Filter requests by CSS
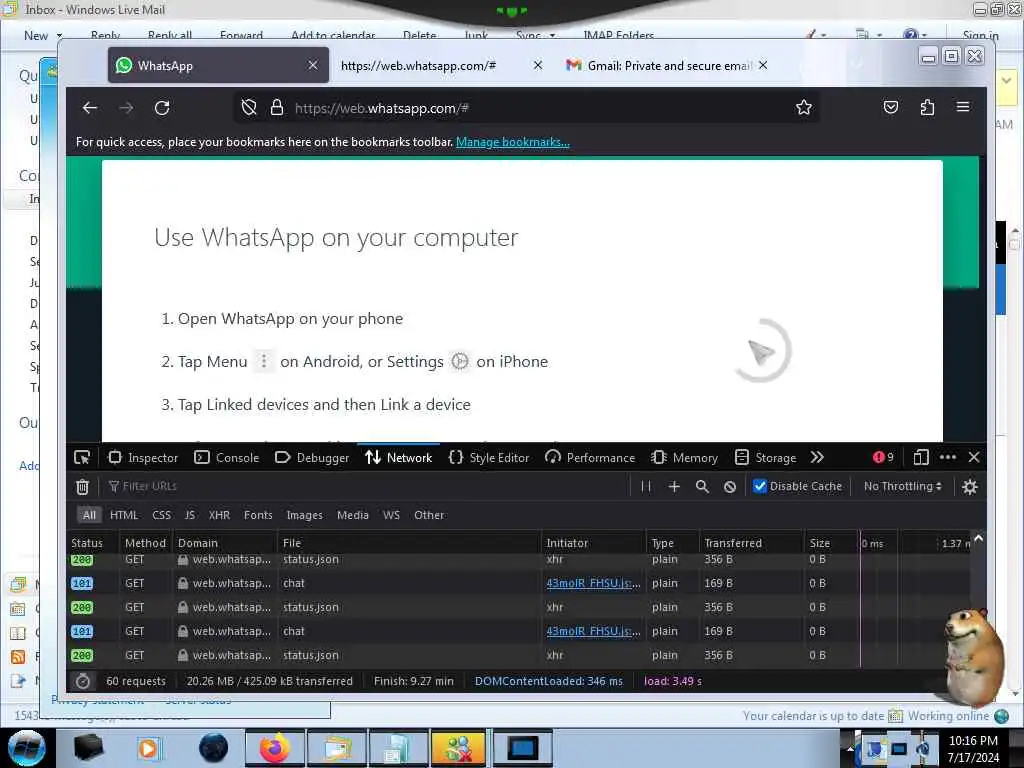Viewport: 1024px width, 768px height. [161, 515]
